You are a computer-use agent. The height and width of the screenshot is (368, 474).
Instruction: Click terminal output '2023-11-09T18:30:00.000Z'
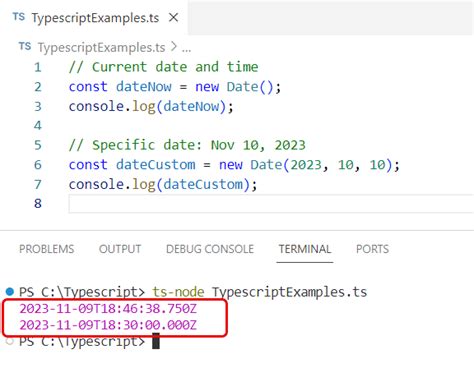[x=108, y=325]
